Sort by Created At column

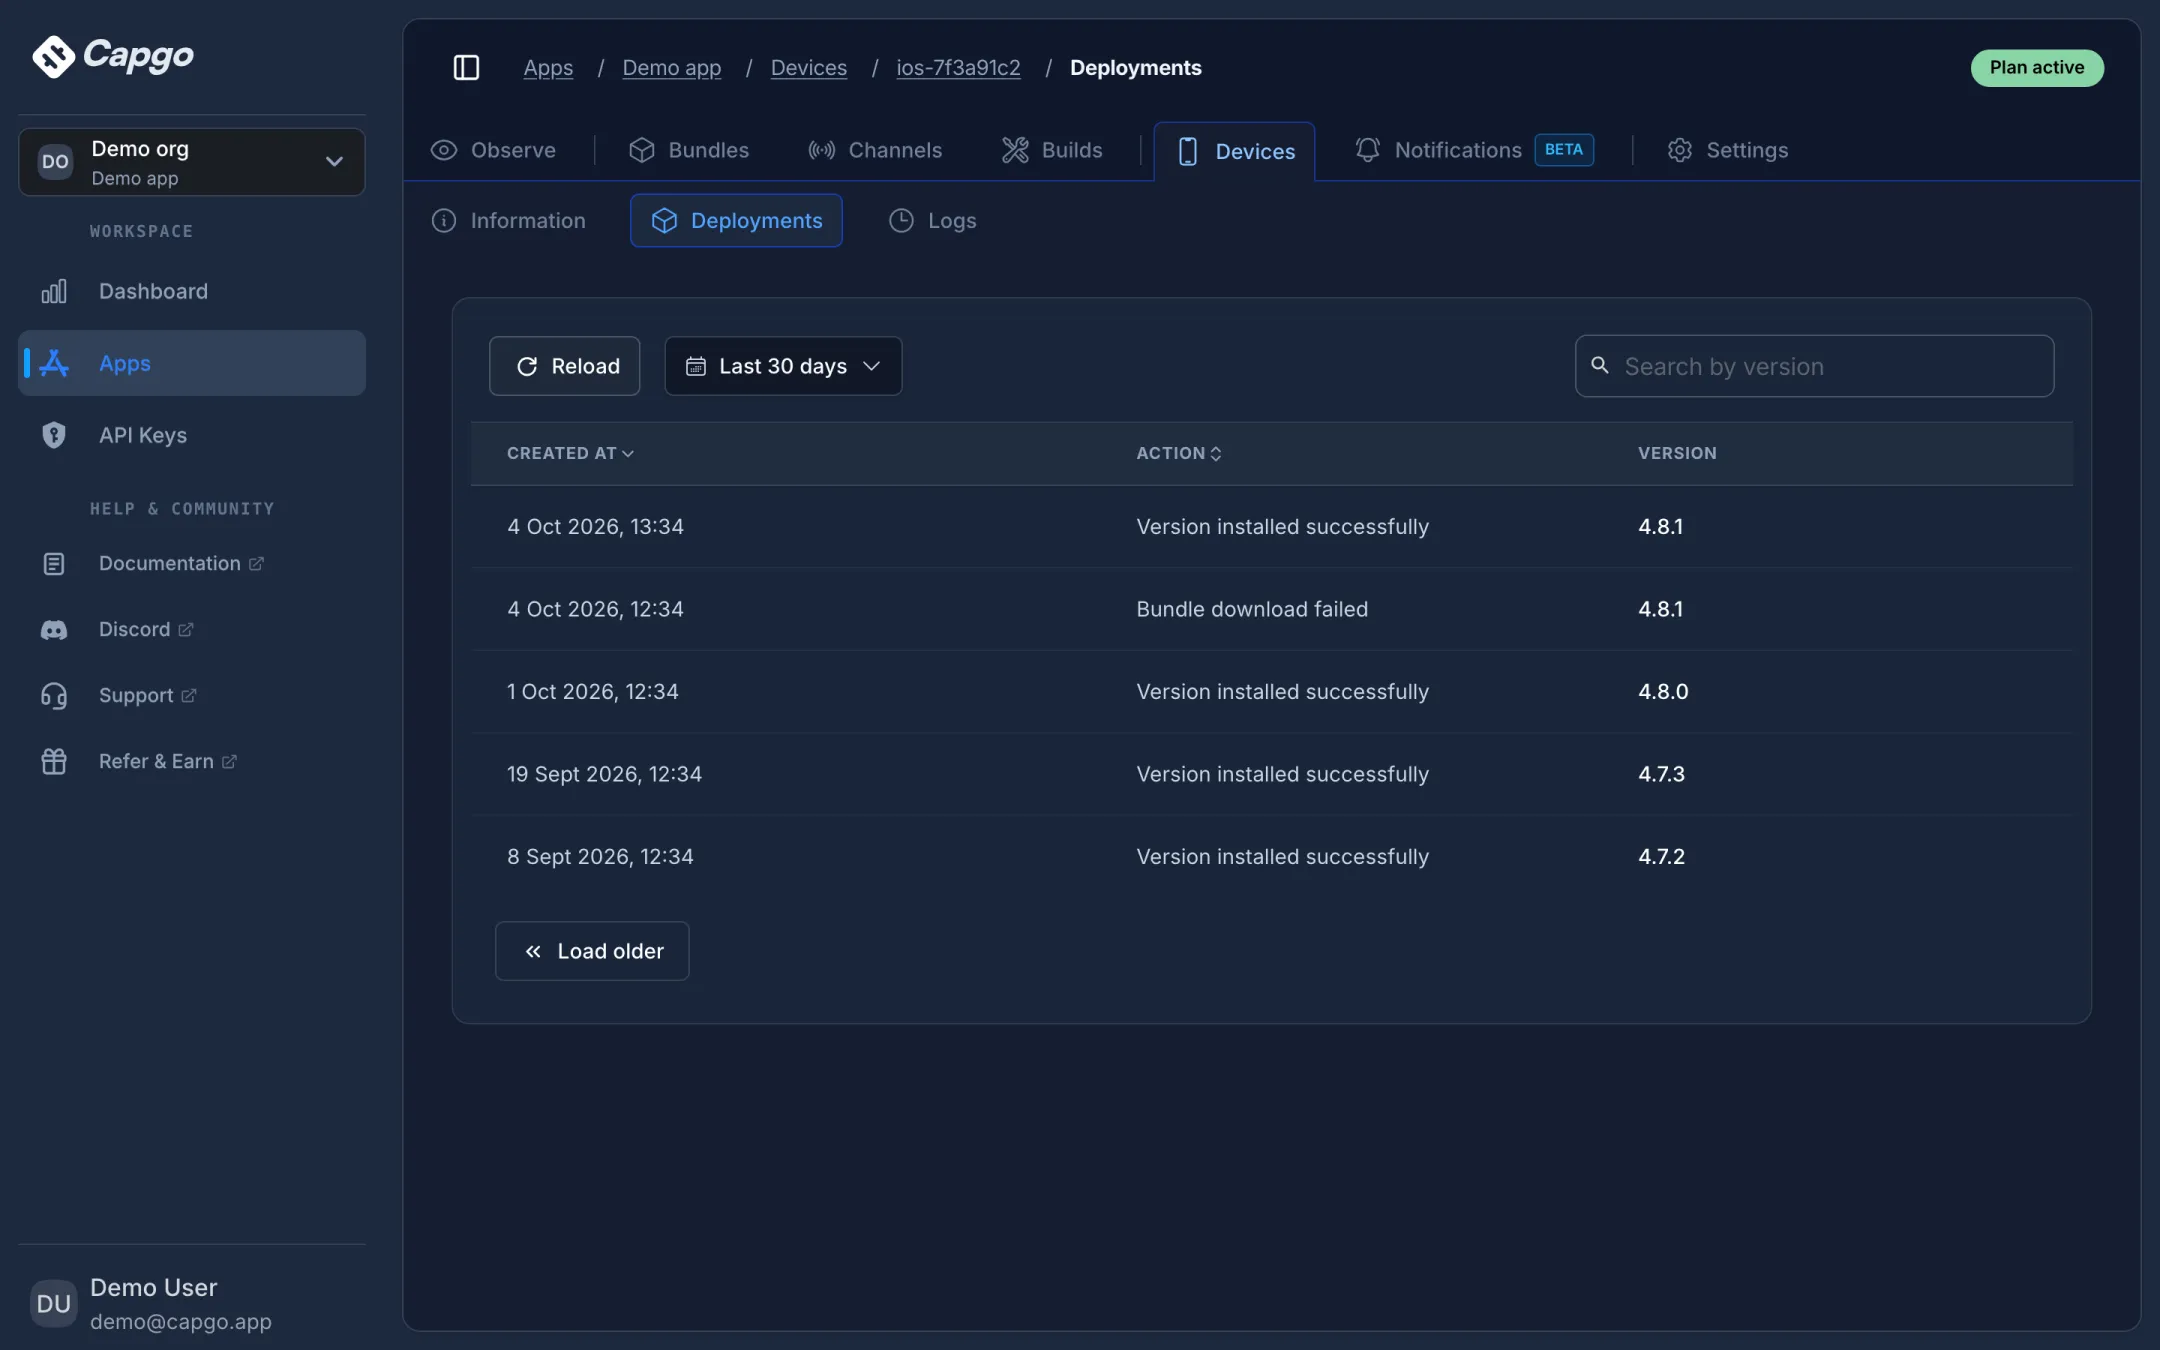point(570,453)
